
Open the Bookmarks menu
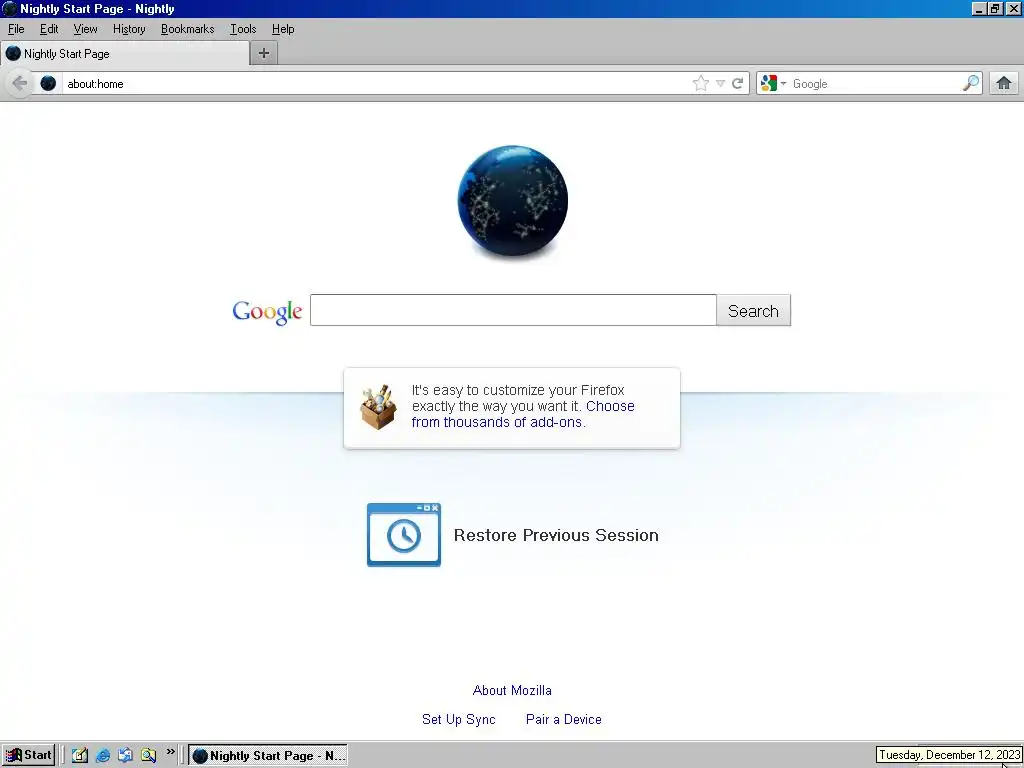coord(187,29)
